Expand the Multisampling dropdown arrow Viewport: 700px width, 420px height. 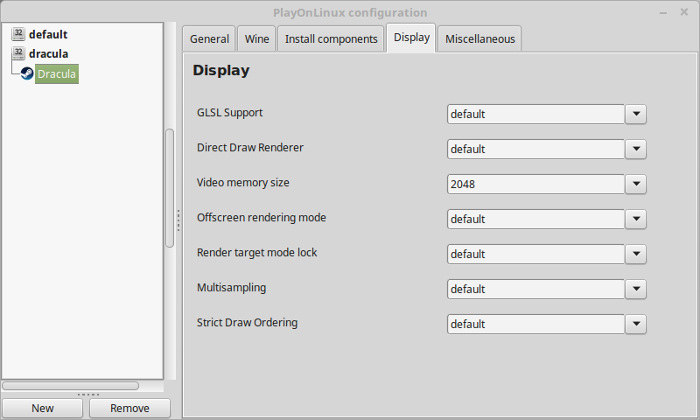tap(636, 289)
